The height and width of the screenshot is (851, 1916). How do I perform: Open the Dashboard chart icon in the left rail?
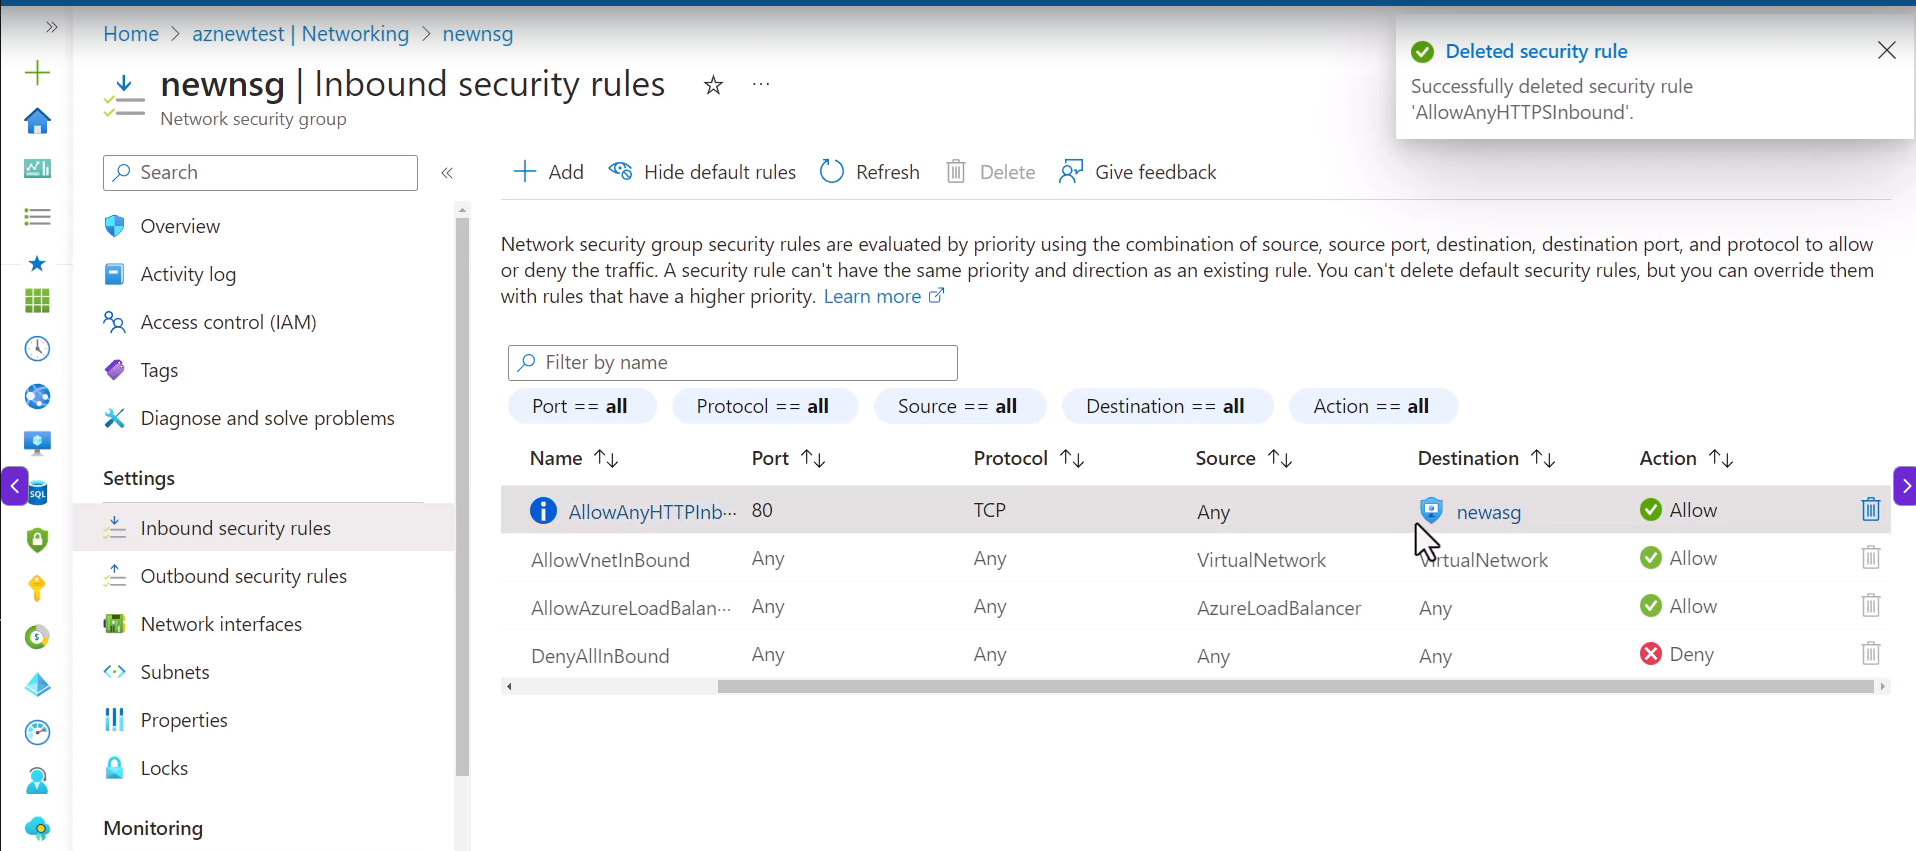[37, 169]
